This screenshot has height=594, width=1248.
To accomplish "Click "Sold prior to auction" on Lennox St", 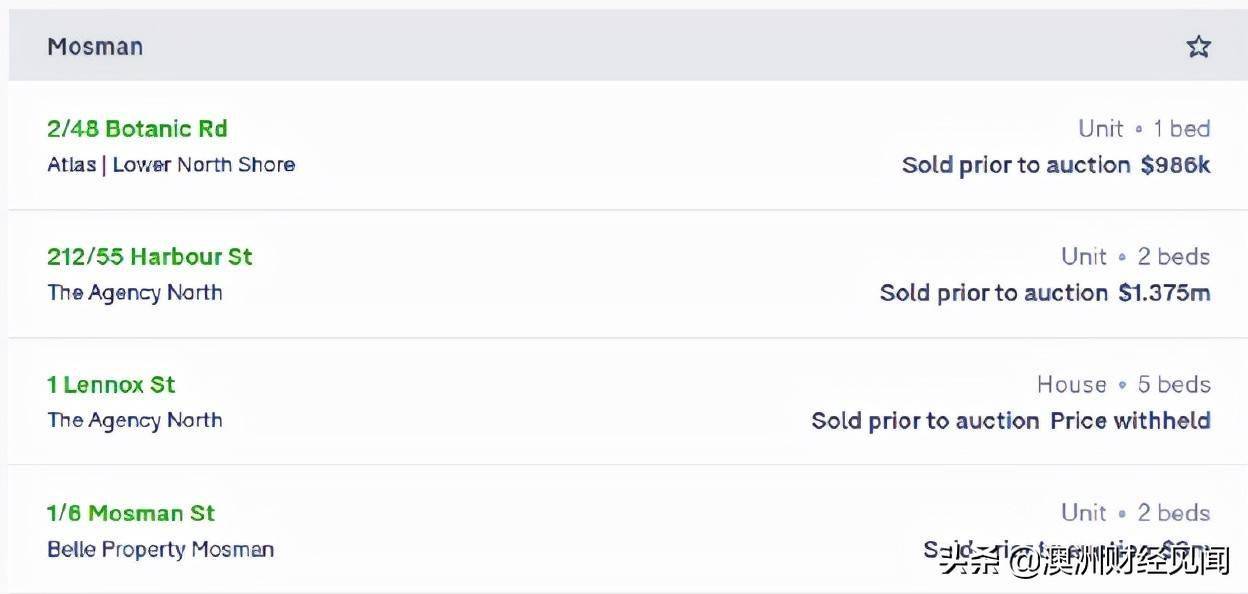I will point(925,421).
